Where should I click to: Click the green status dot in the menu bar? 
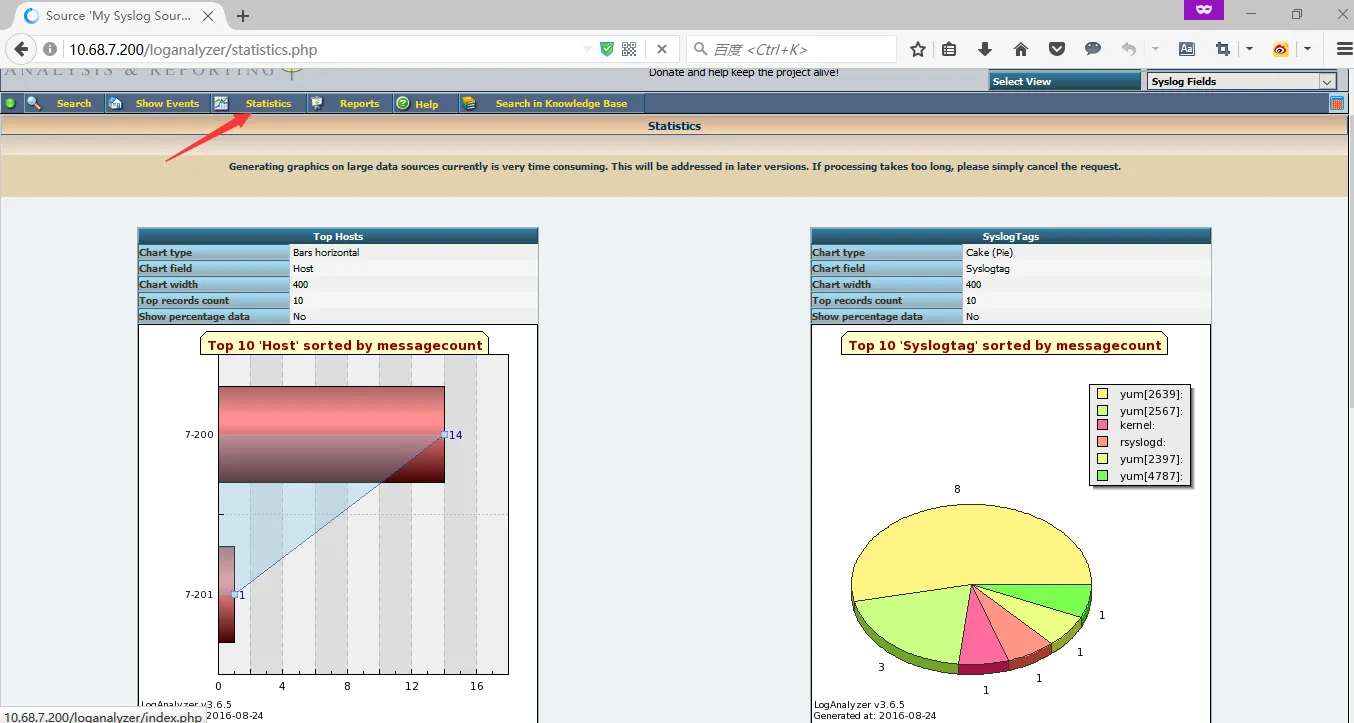[x=10, y=103]
